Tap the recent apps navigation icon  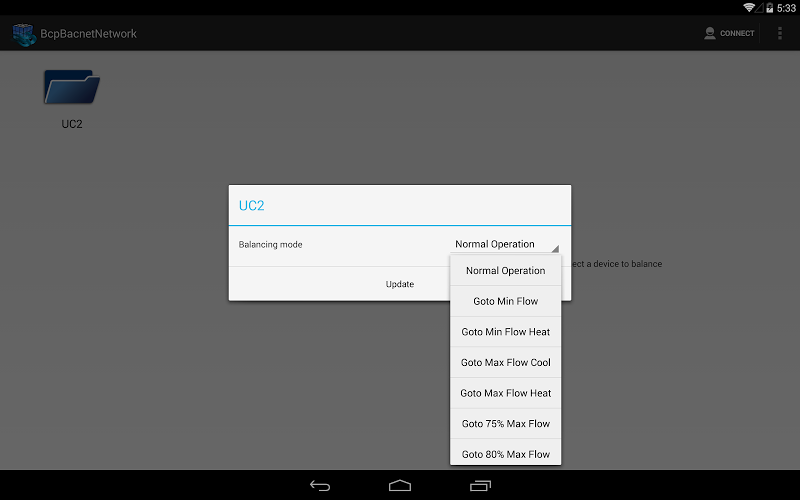tap(480, 486)
